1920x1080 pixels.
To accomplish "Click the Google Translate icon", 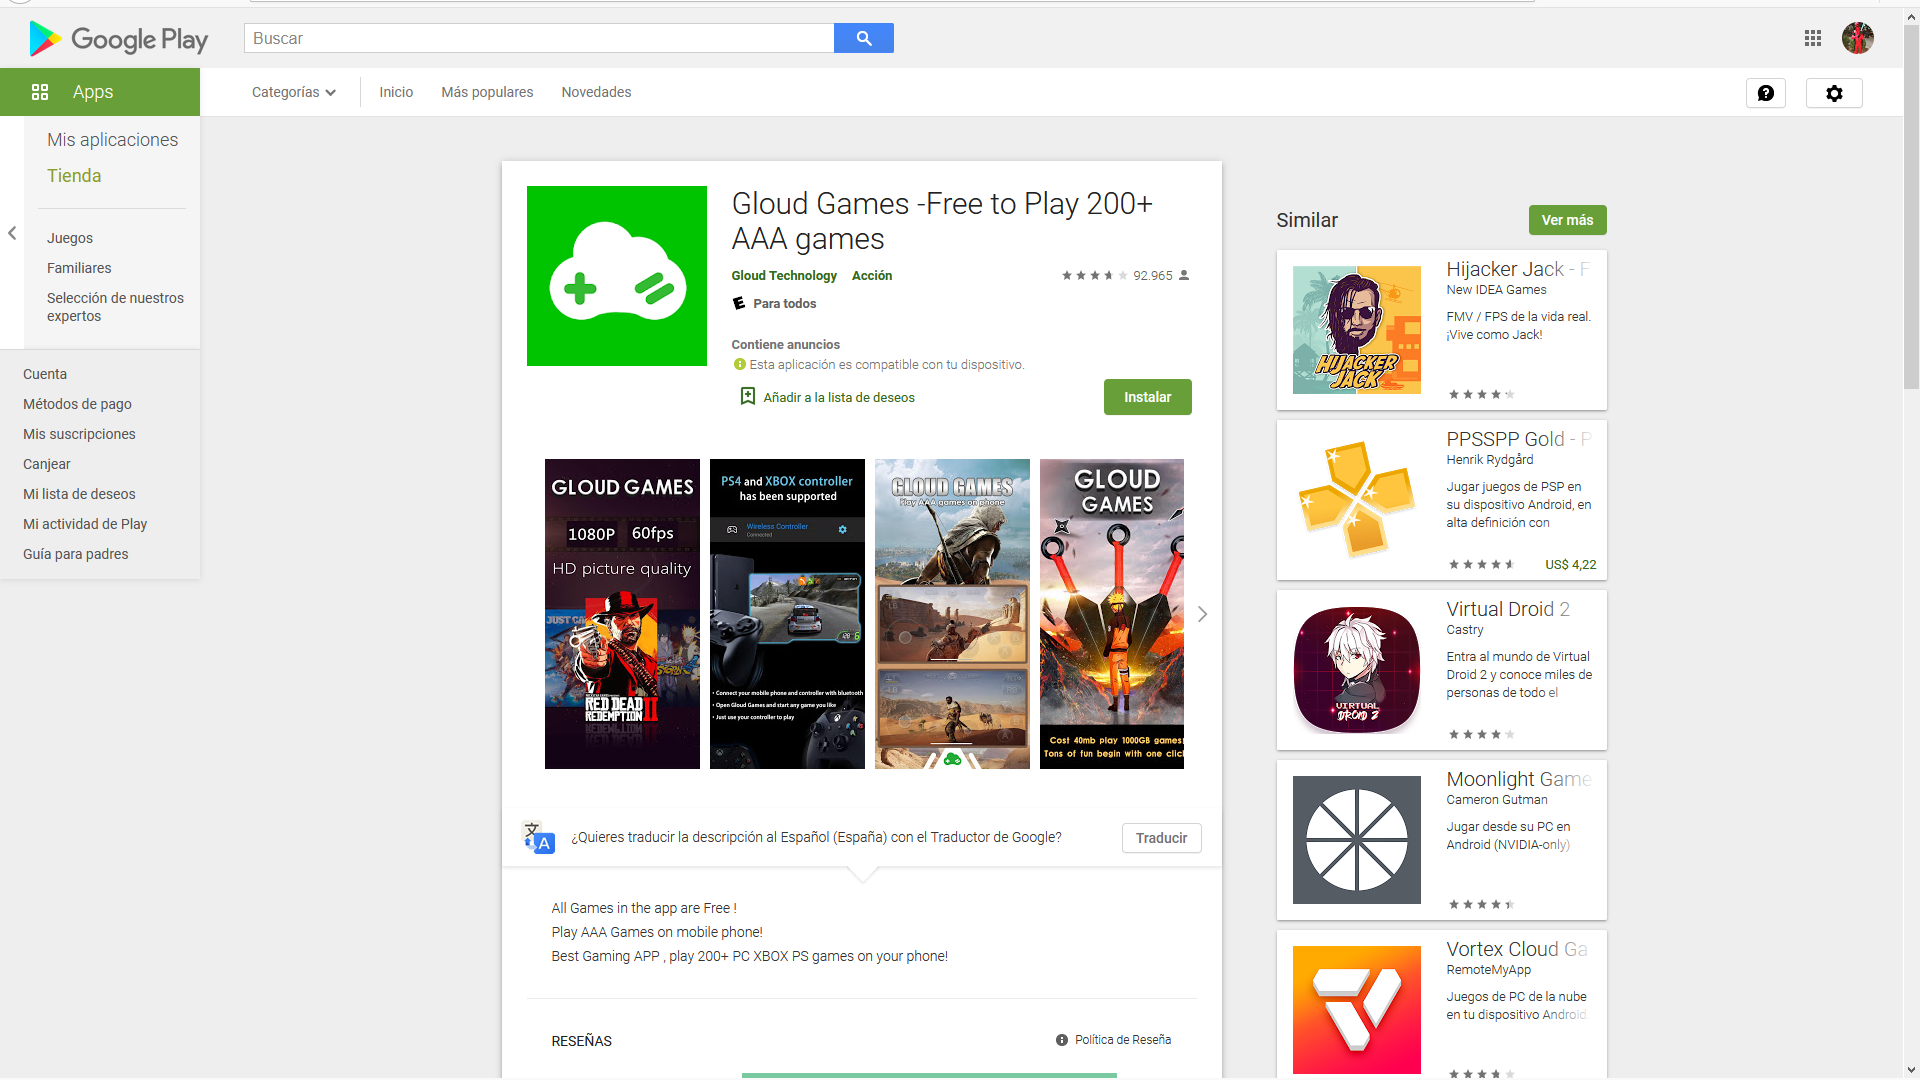I will click(538, 838).
